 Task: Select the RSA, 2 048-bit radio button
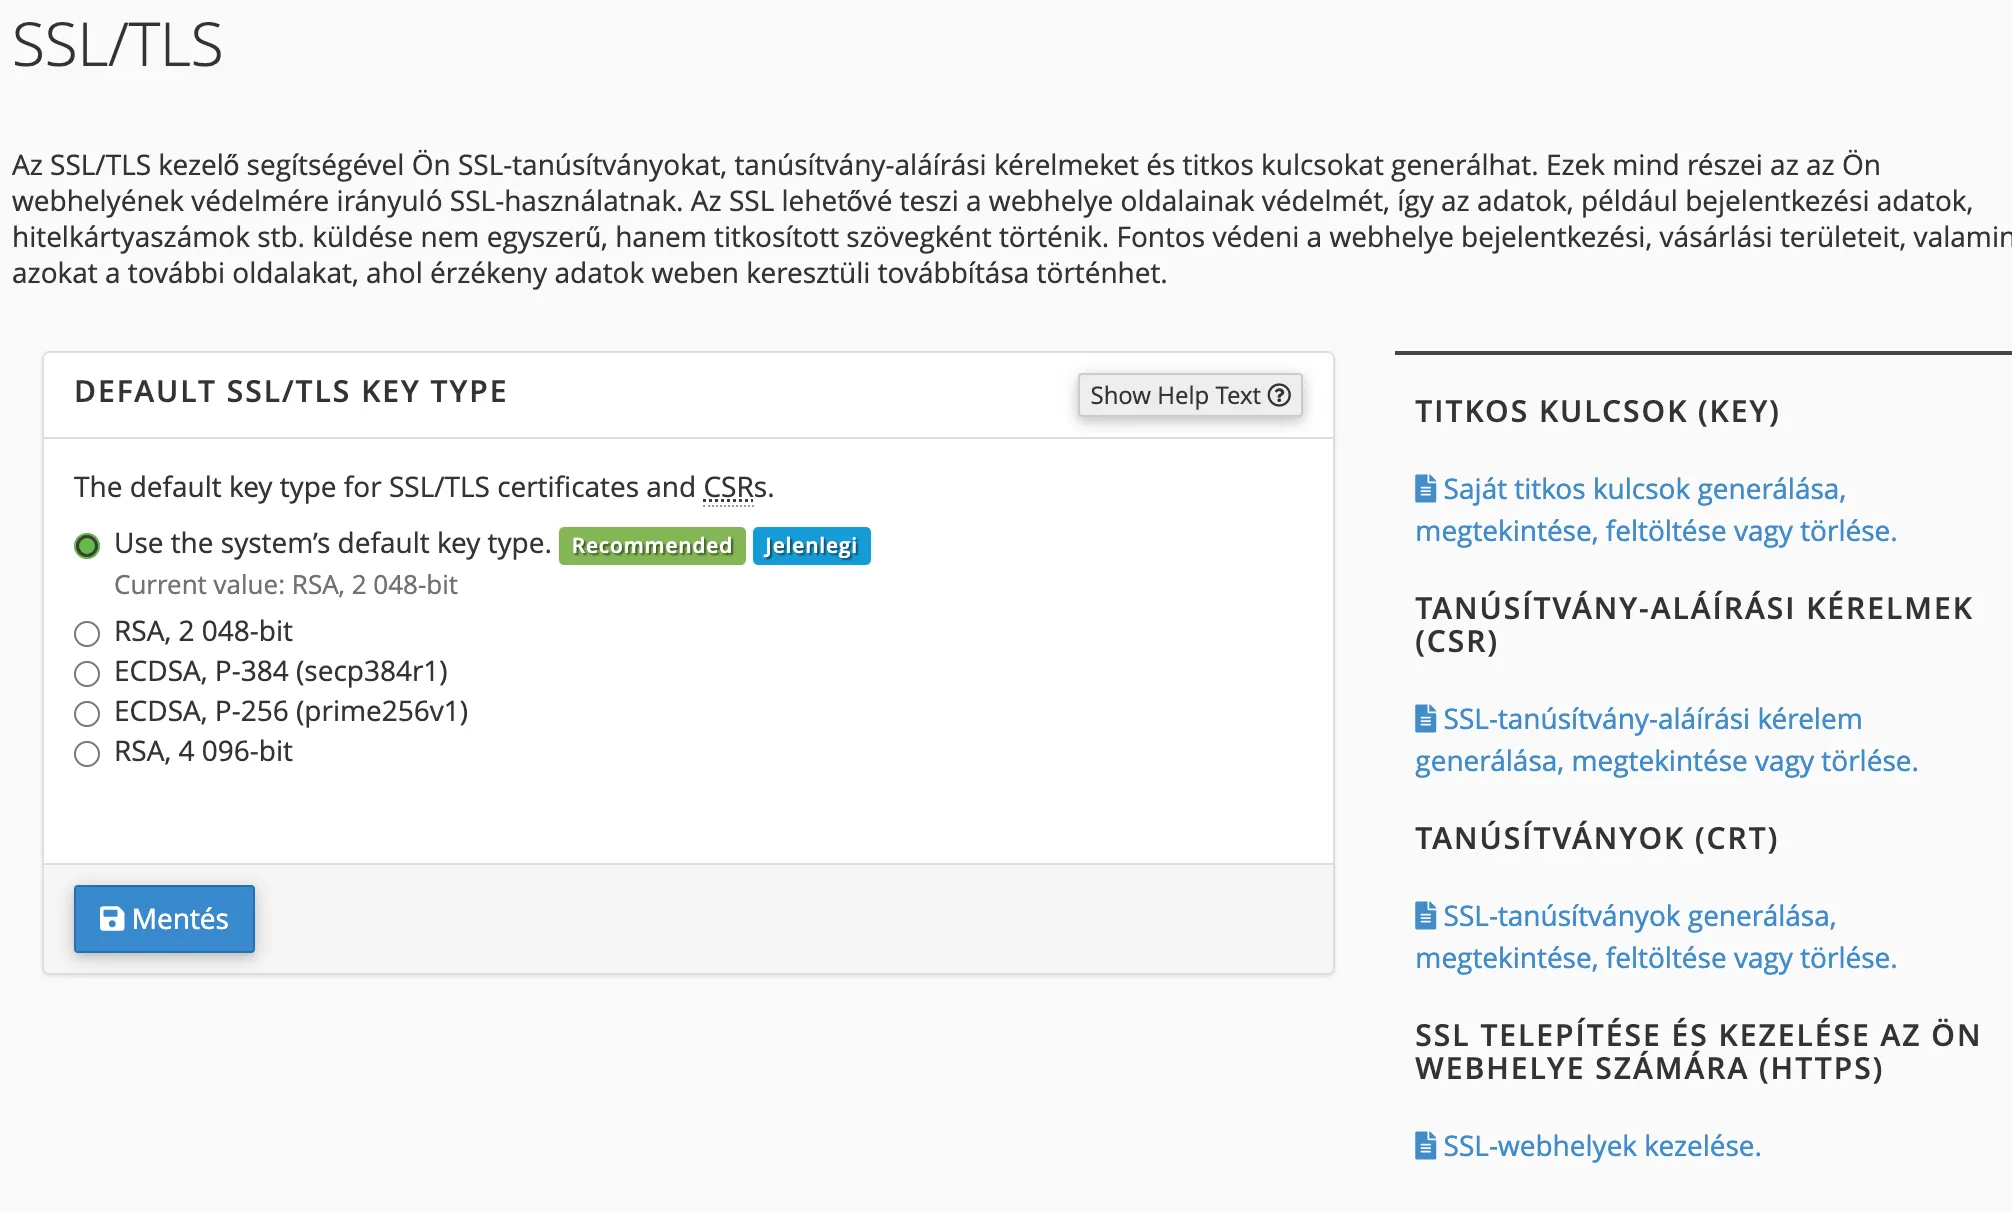pos(86,630)
